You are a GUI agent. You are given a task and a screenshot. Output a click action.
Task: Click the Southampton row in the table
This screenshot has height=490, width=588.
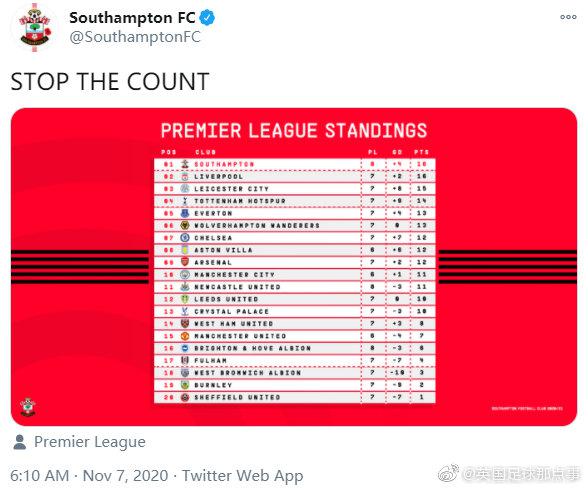tap(295, 164)
